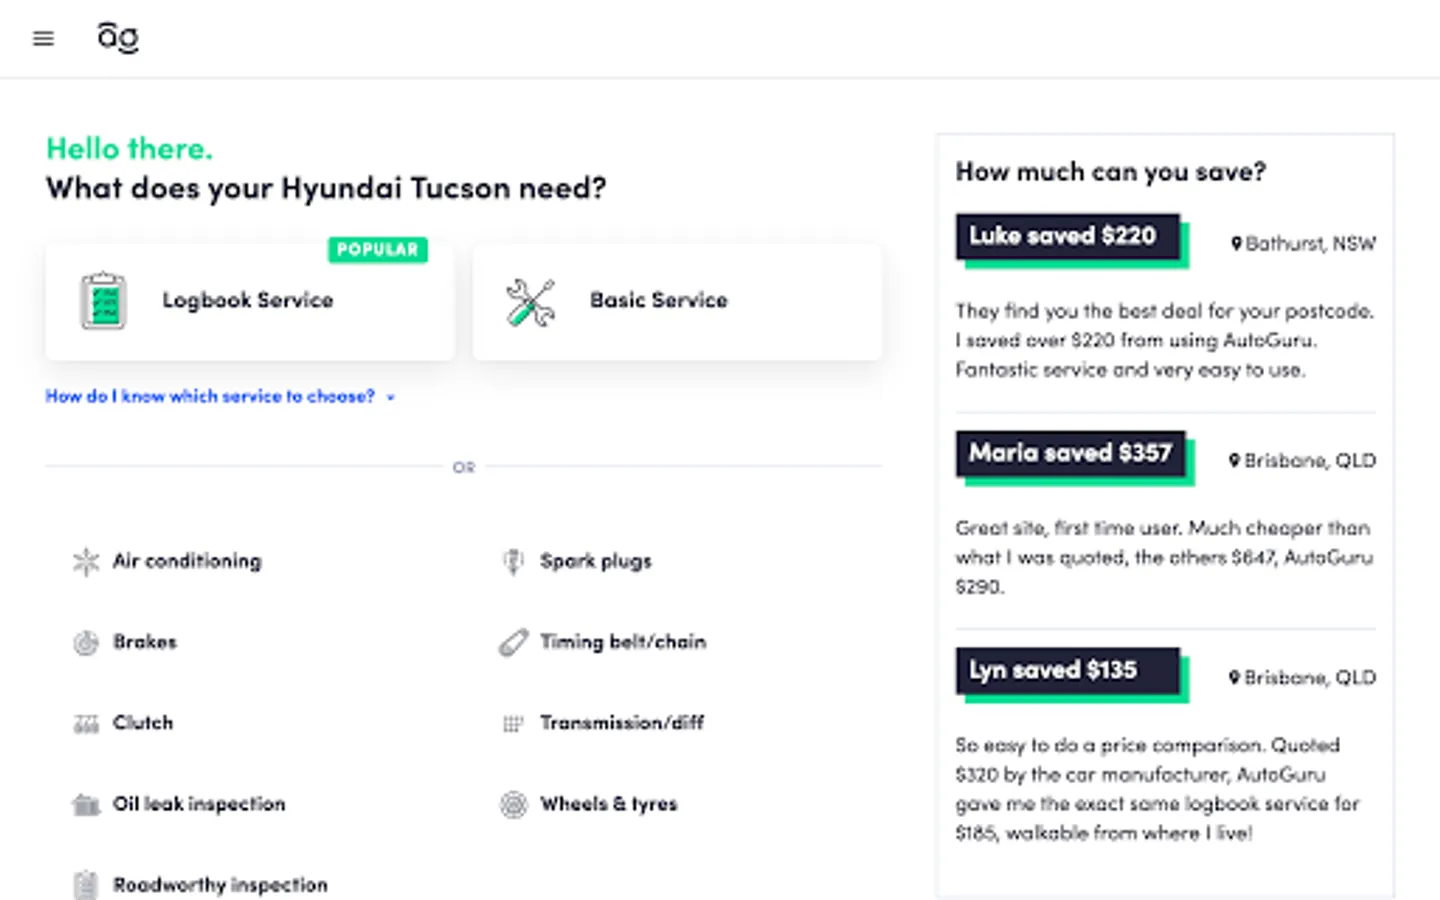This screenshot has height=900, width=1440.
Task: Click the Spark plugs icon
Action: 513,562
